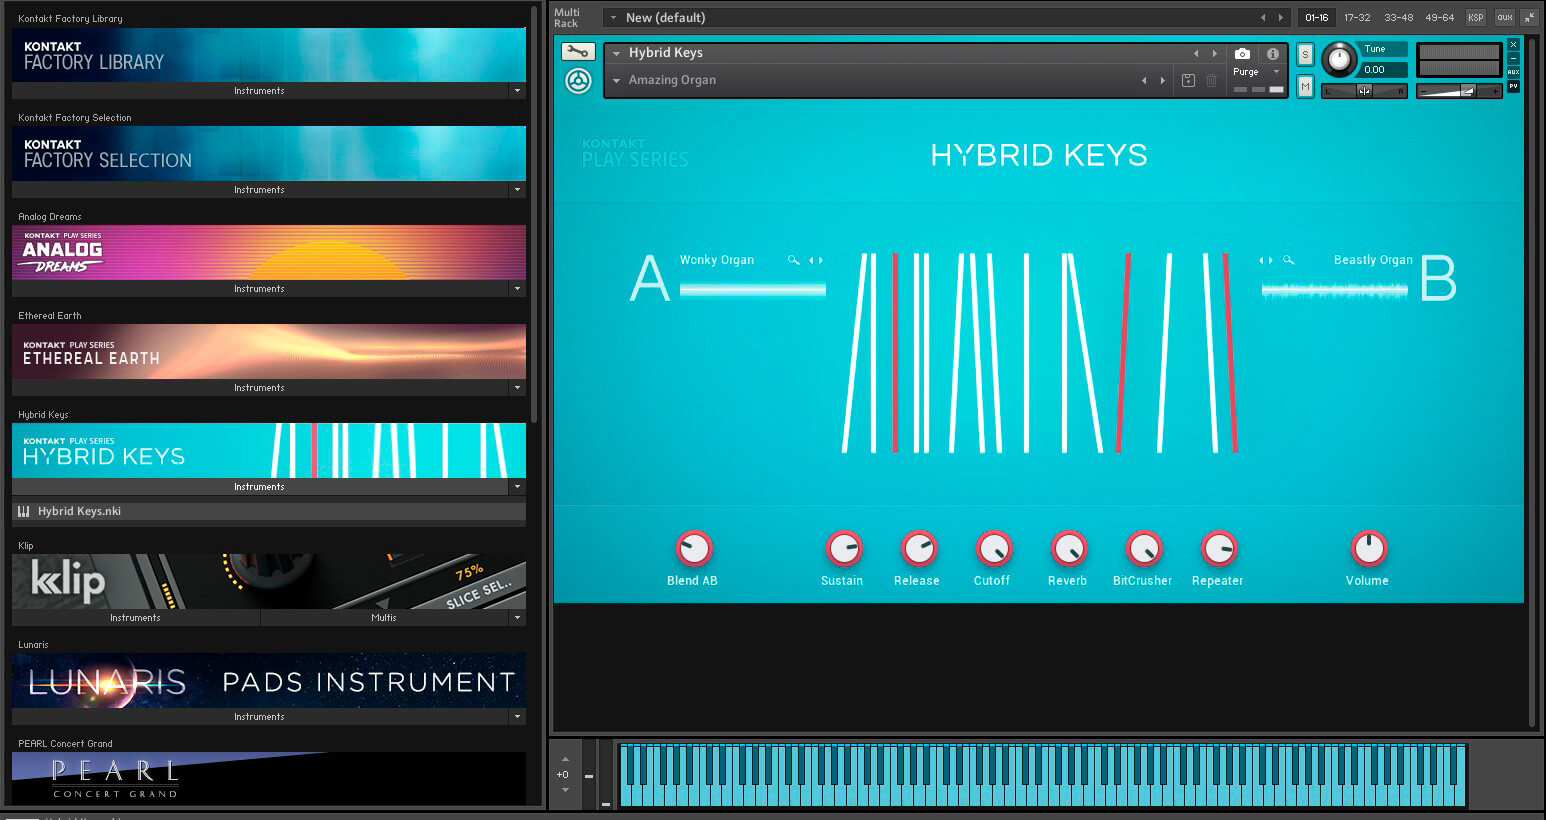The width and height of the screenshot is (1546, 820).
Task: Expand Analog Dreams library options arrow
Action: tap(517, 289)
